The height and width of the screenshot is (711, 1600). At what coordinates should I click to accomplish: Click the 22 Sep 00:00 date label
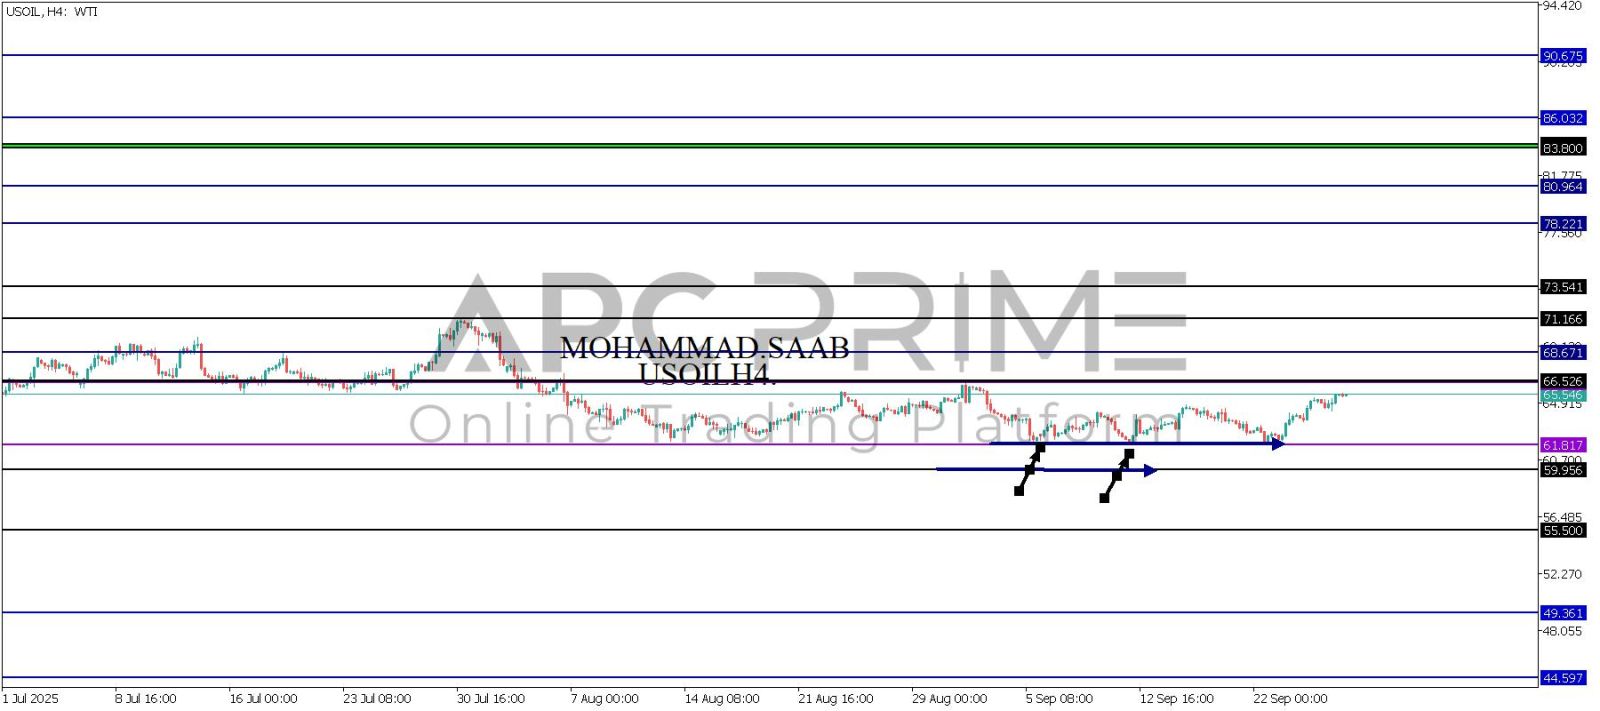pyautogui.click(x=1290, y=699)
